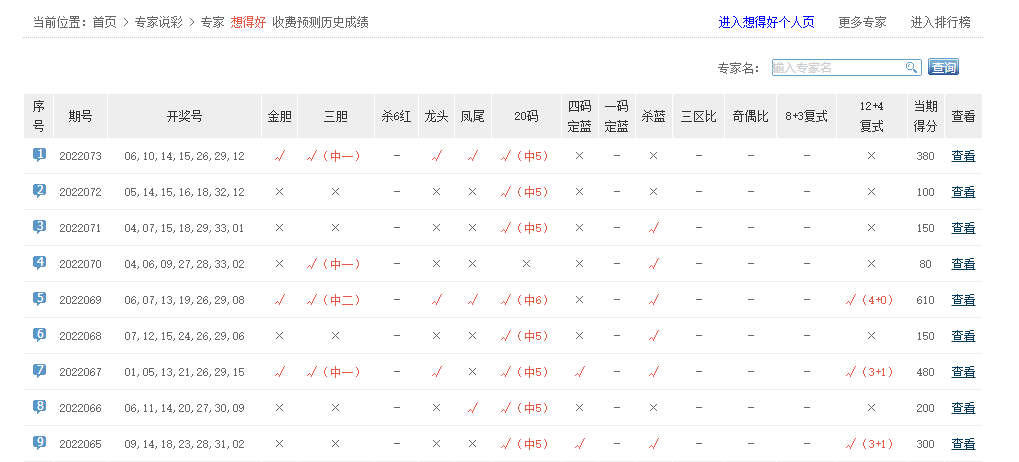
Task: View details for issue 2022069
Action: tap(963, 300)
